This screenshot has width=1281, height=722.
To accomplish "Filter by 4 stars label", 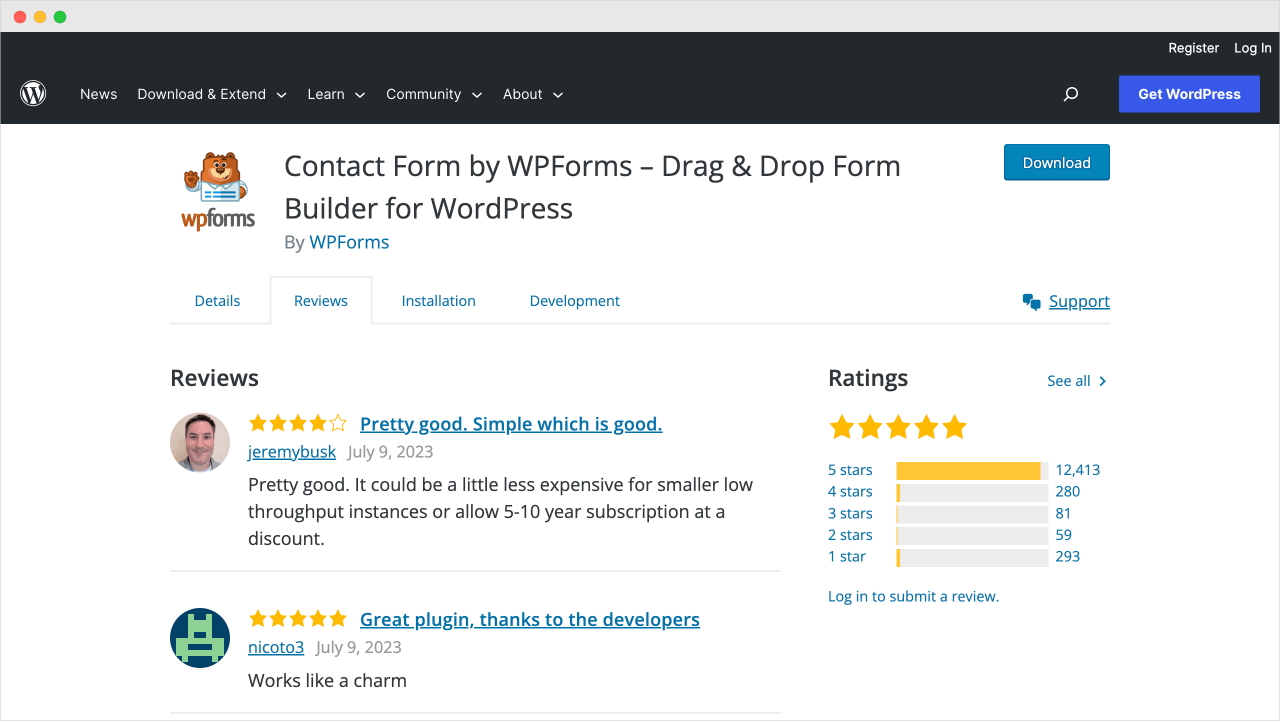I will pos(850,492).
